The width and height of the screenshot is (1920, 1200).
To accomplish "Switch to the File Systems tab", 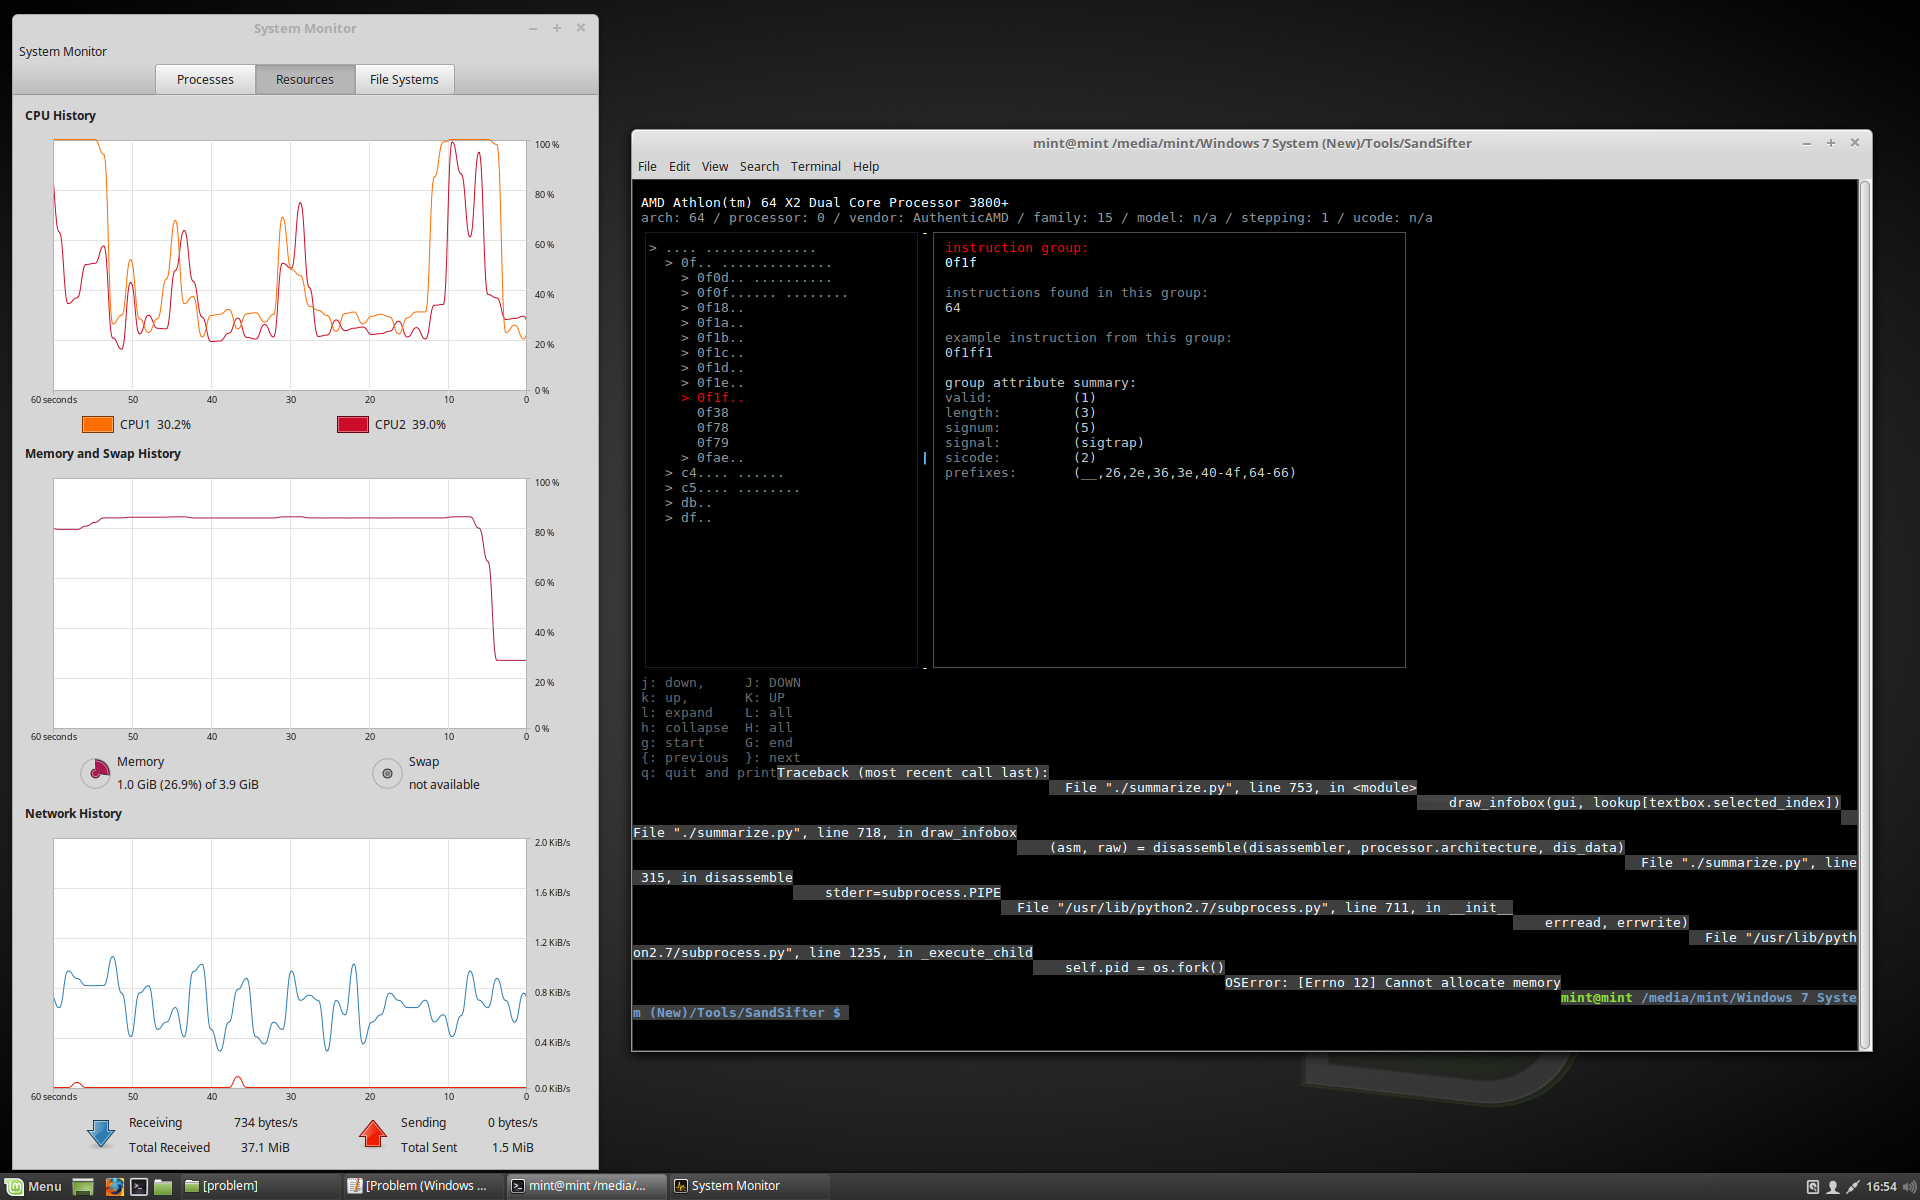I will (x=404, y=80).
